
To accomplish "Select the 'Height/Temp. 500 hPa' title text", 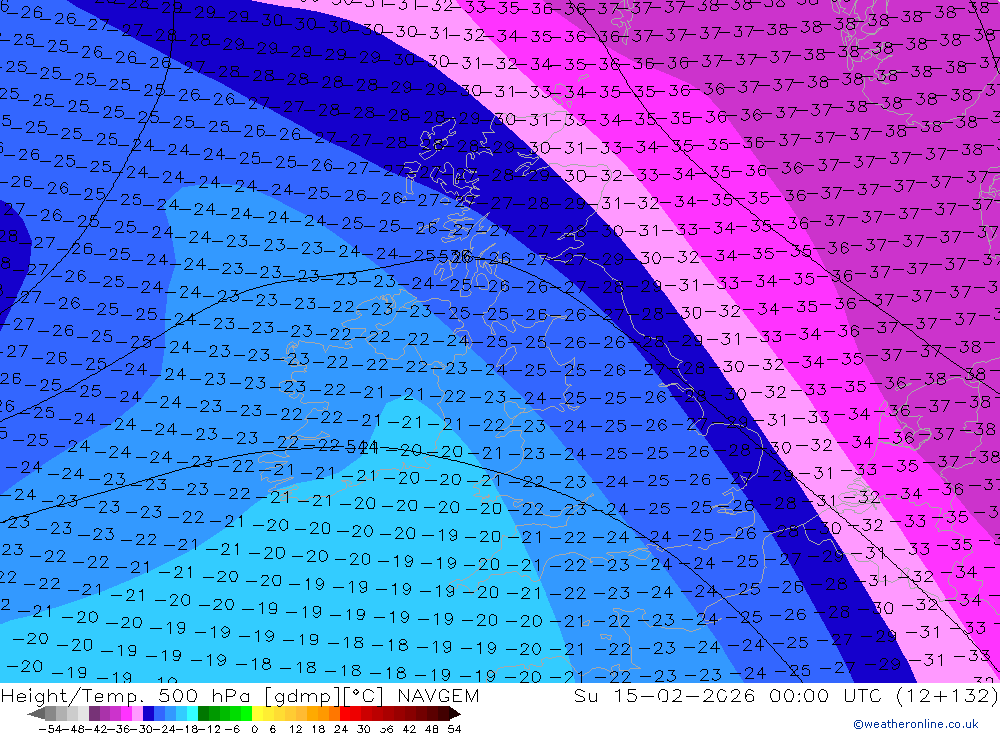I will click(x=126, y=696).
